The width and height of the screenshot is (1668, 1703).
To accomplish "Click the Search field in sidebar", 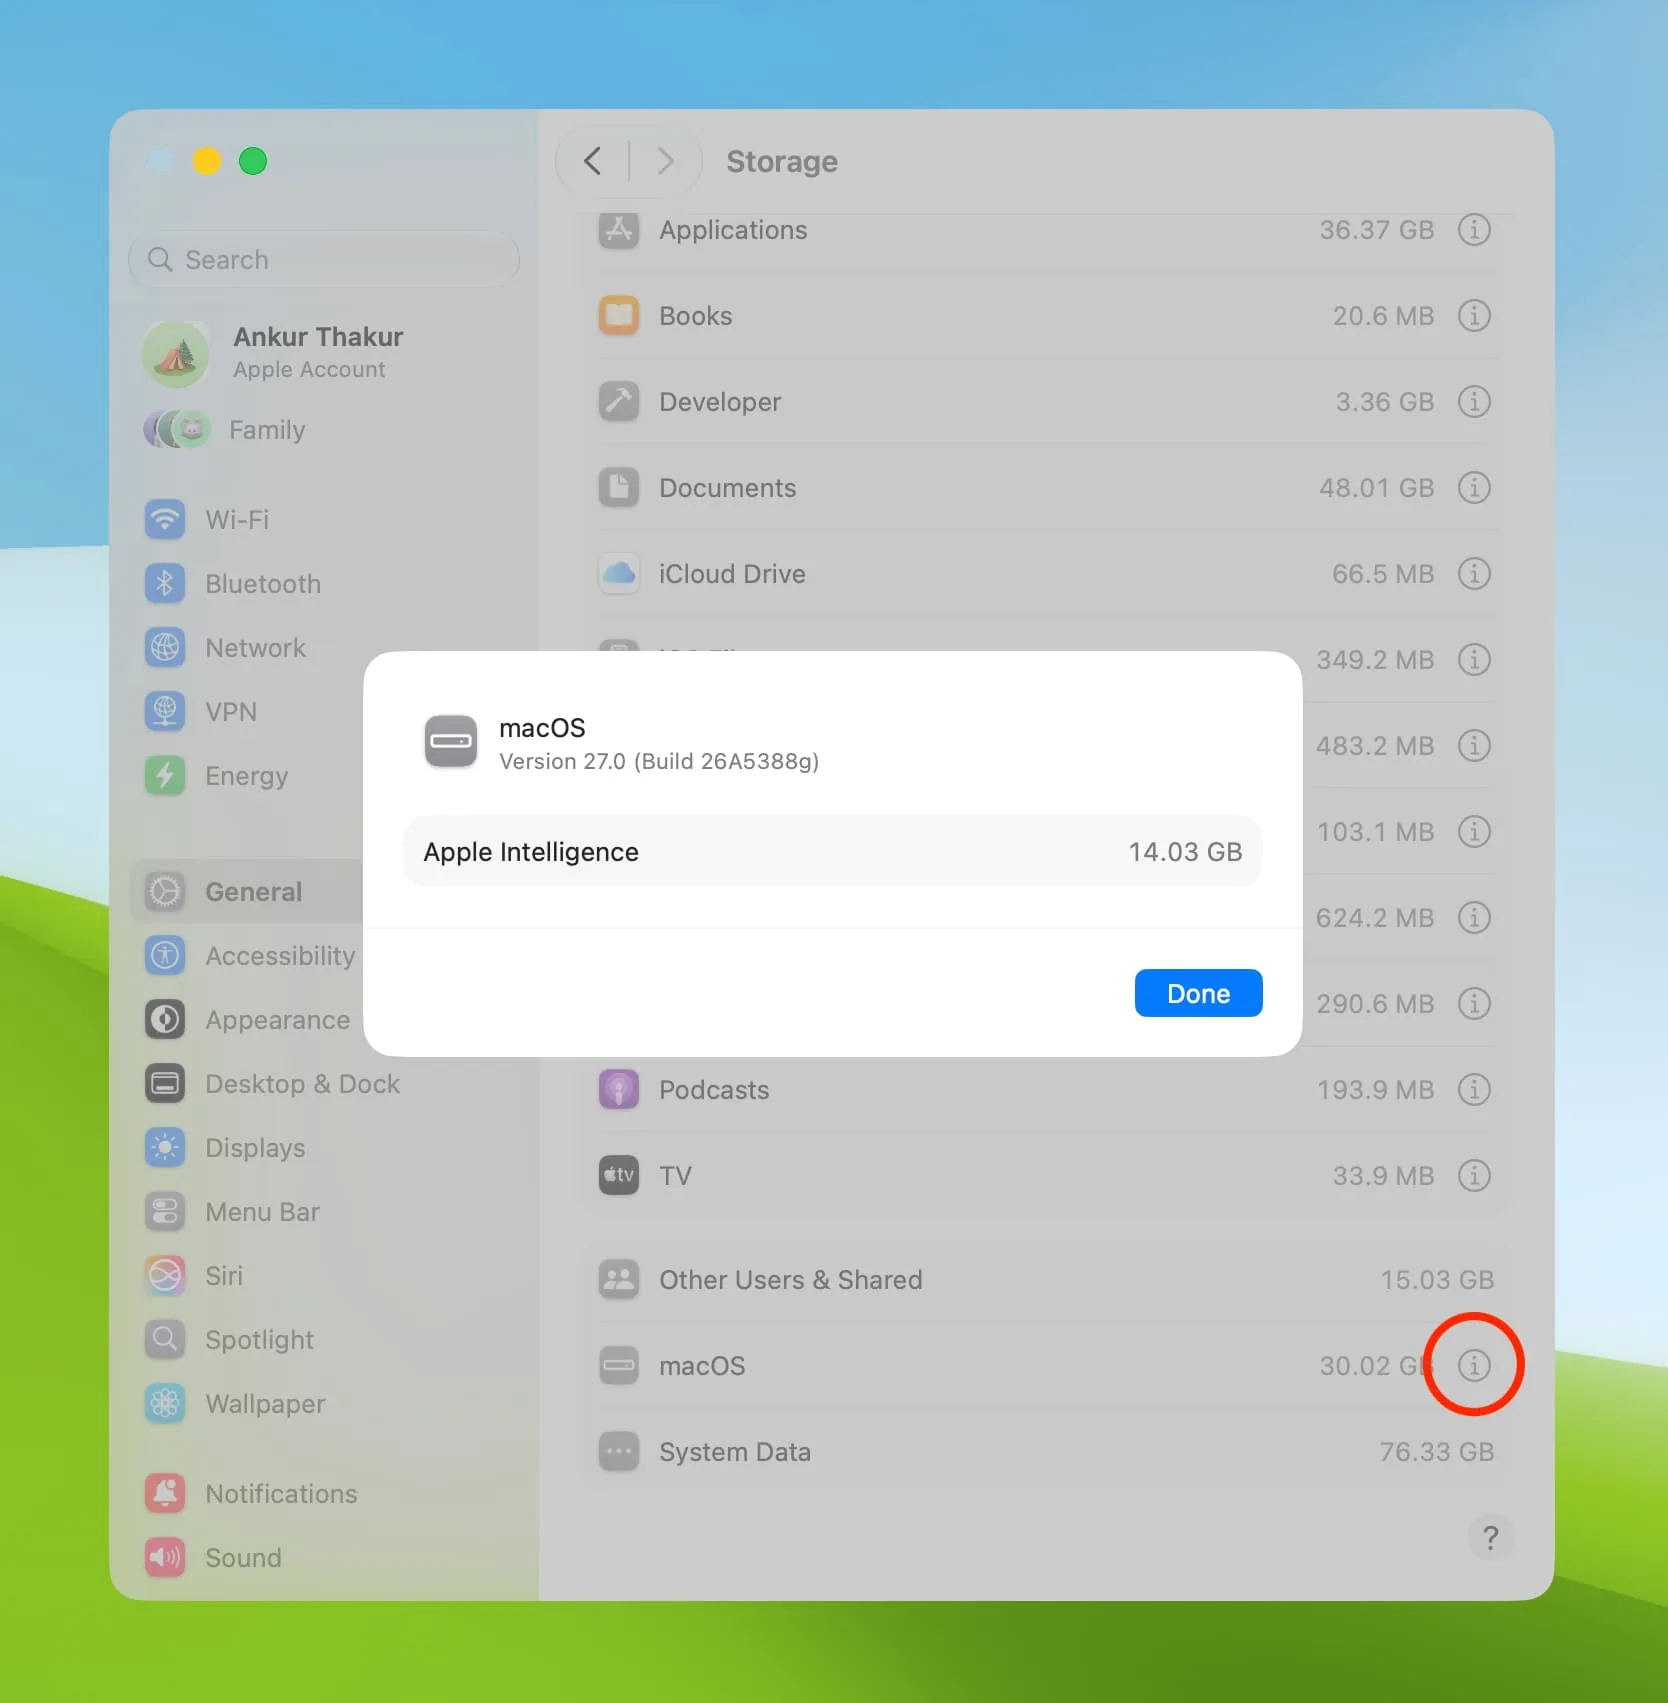I will tap(324, 260).
